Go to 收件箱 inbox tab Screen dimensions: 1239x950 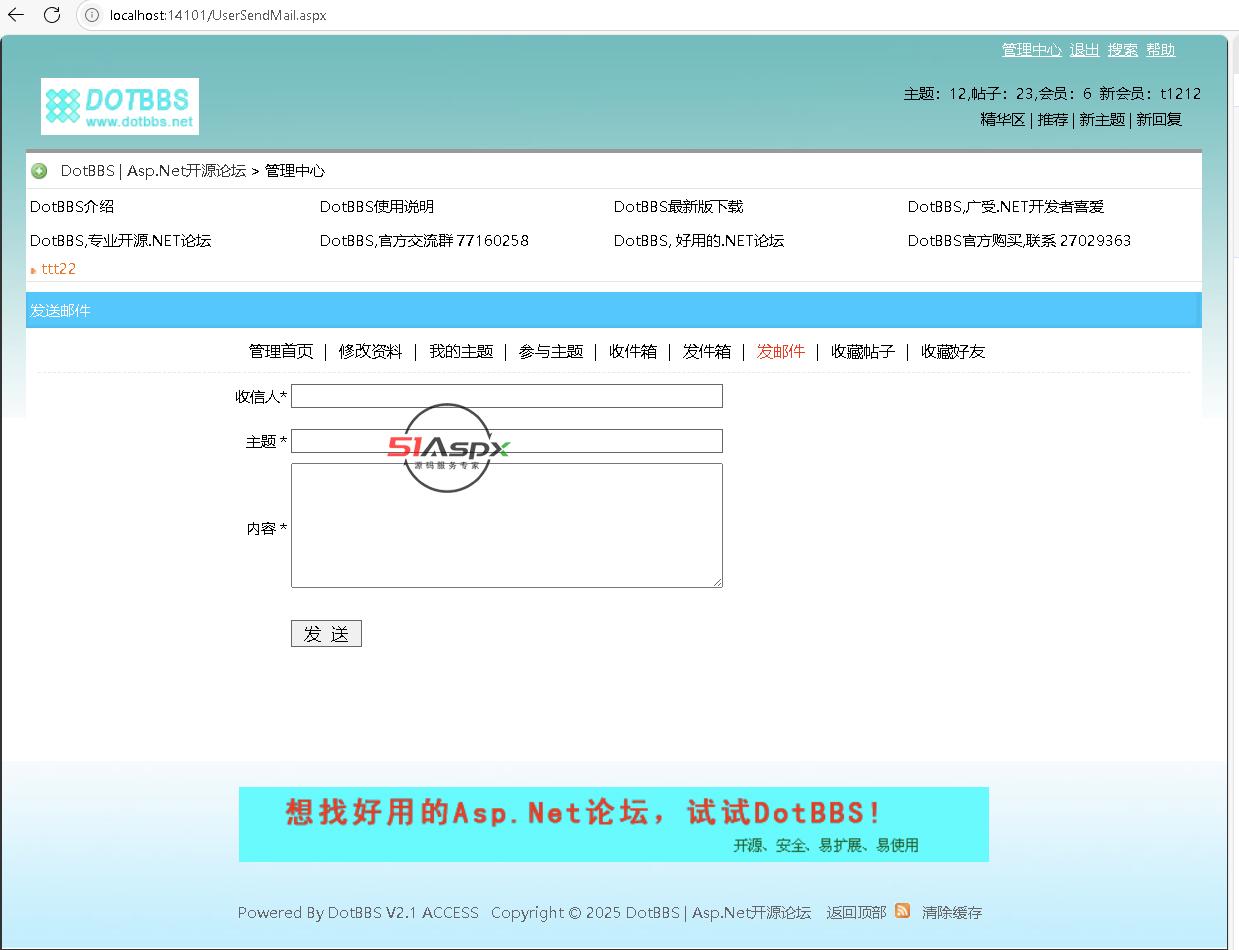[633, 352]
